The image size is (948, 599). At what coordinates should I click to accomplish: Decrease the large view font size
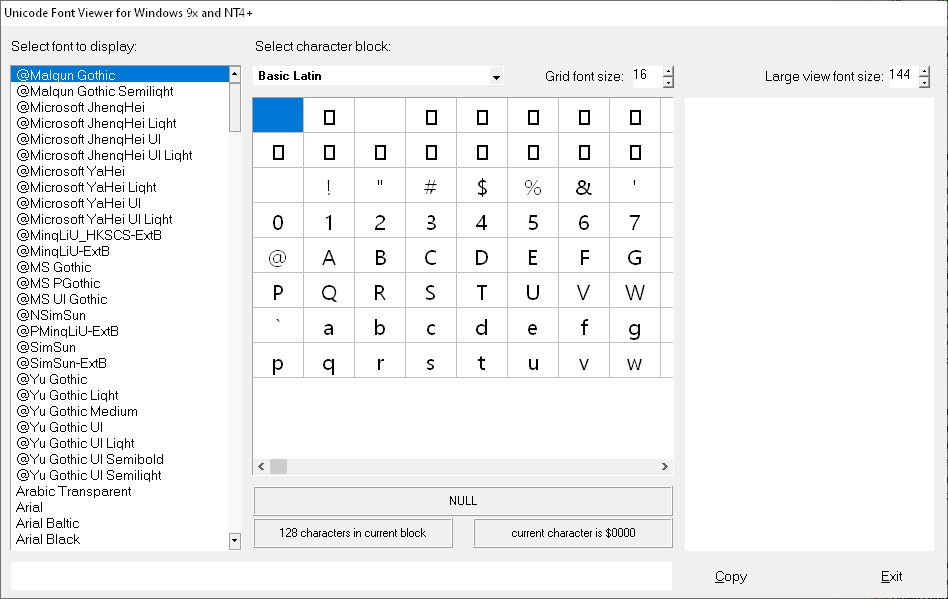pyautogui.click(x=925, y=81)
